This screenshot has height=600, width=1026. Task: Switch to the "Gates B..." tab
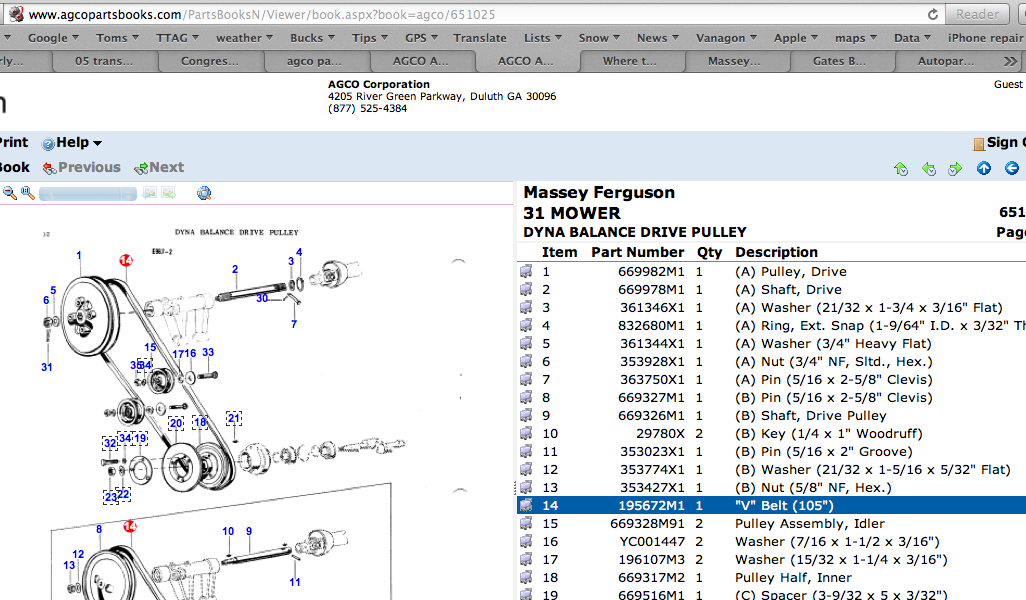point(842,62)
